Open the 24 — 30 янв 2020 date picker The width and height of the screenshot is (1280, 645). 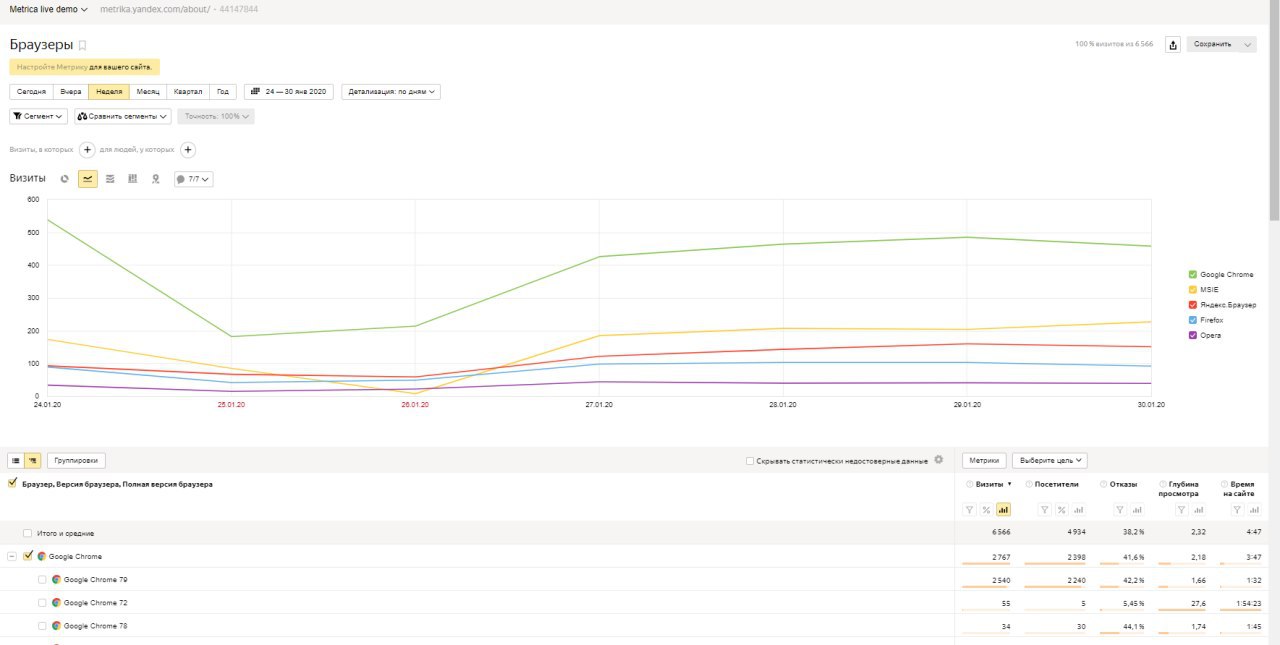[289, 91]
